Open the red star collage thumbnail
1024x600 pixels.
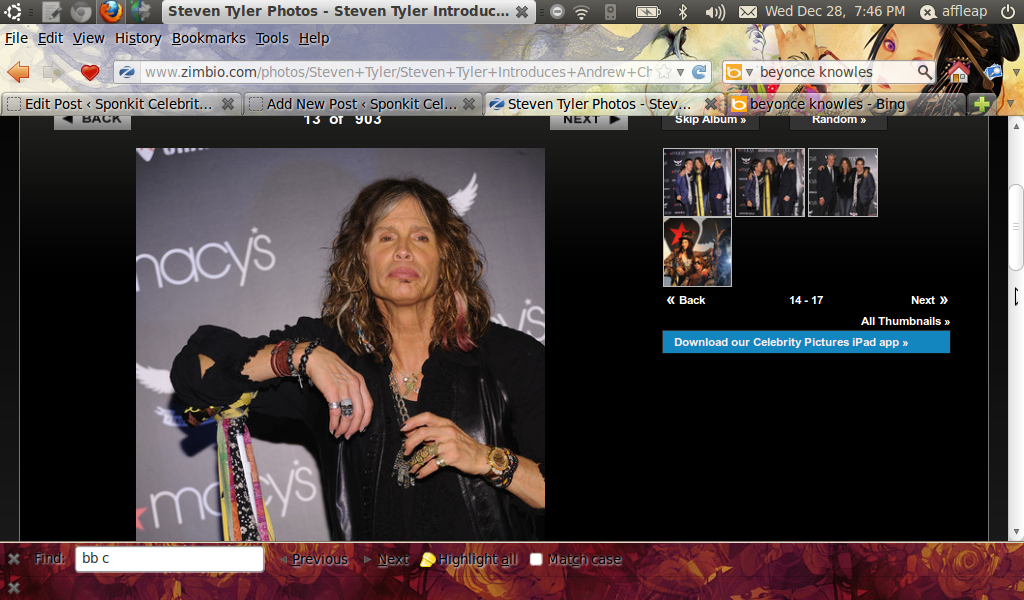point(697,252)
